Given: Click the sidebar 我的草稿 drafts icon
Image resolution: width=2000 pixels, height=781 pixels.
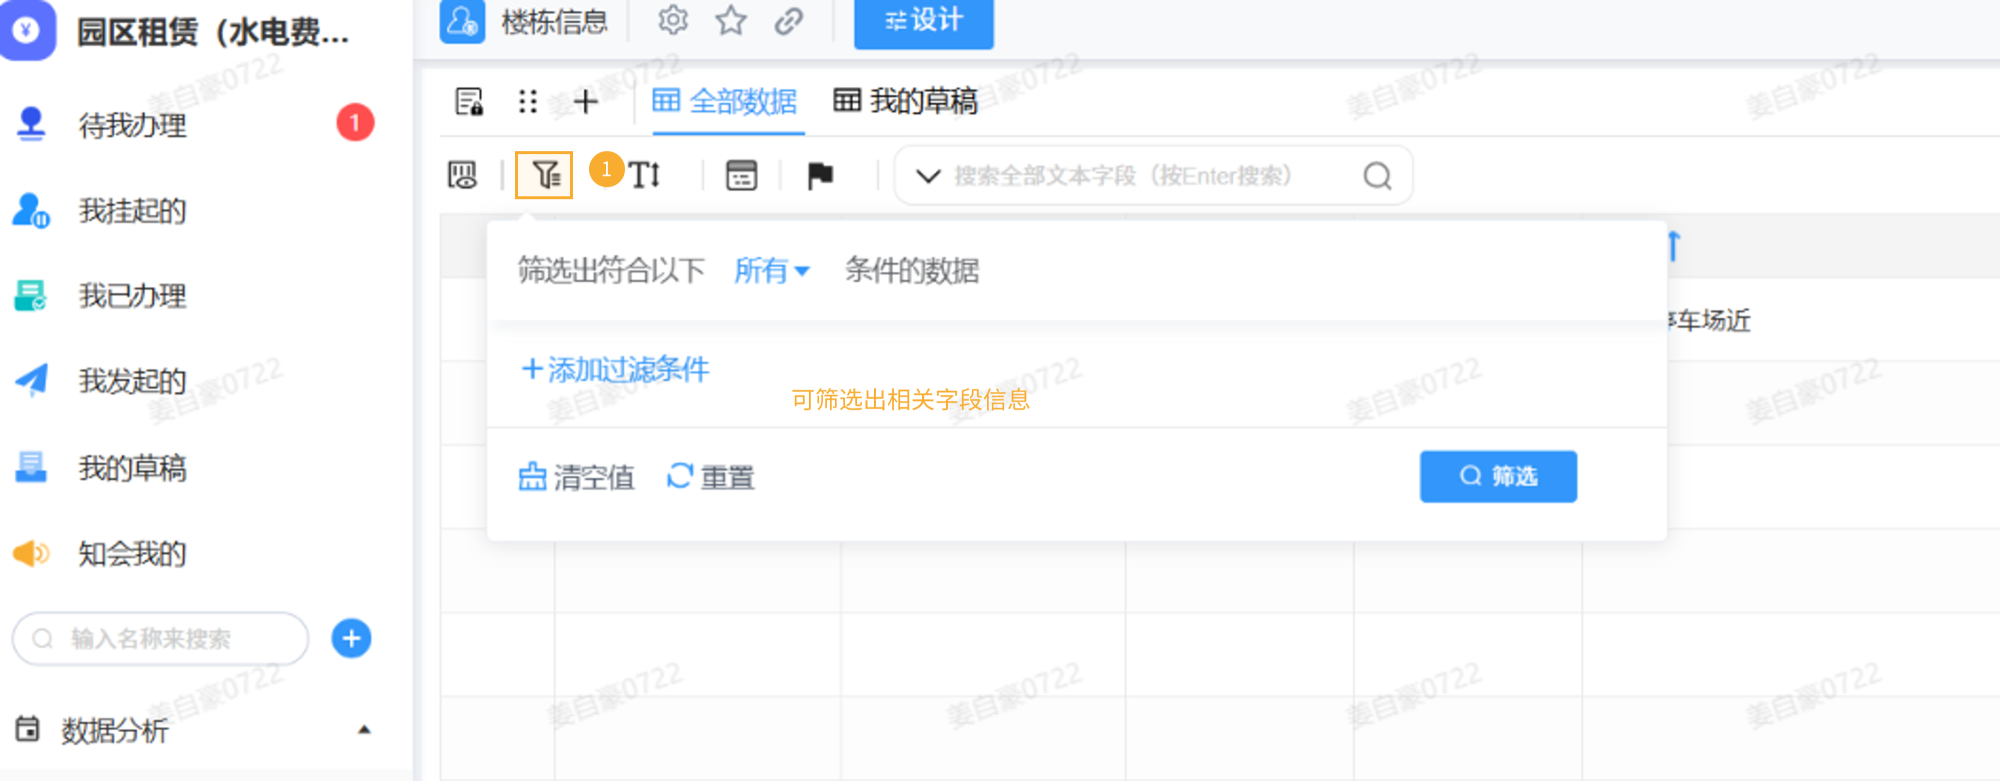Looking at the screenshot, I should point(31,467).
